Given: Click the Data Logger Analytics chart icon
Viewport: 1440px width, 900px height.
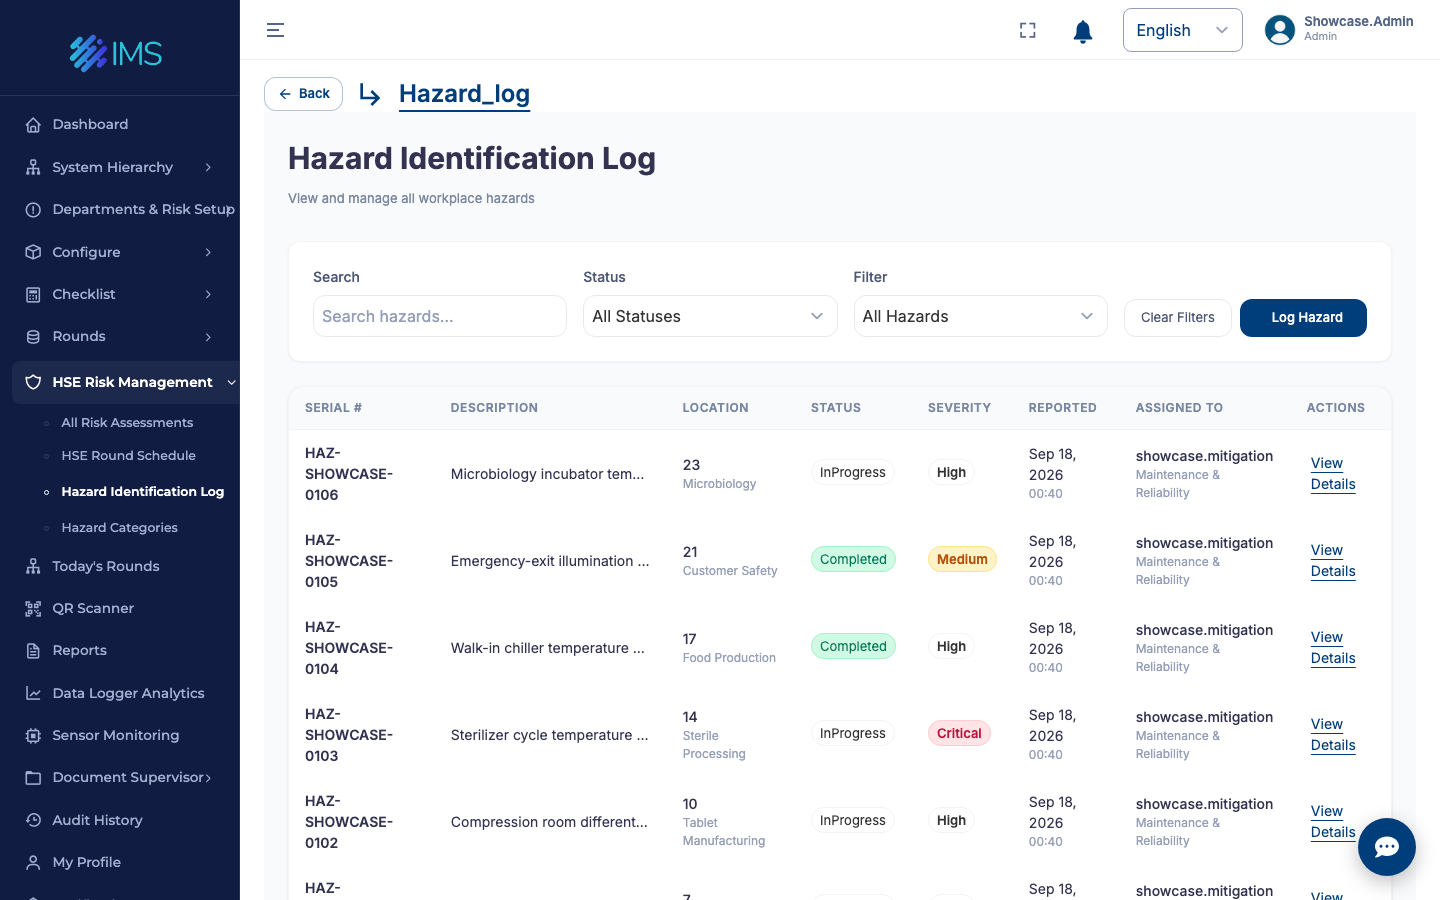Looking at the screenshot, I should tap(33, 693).
